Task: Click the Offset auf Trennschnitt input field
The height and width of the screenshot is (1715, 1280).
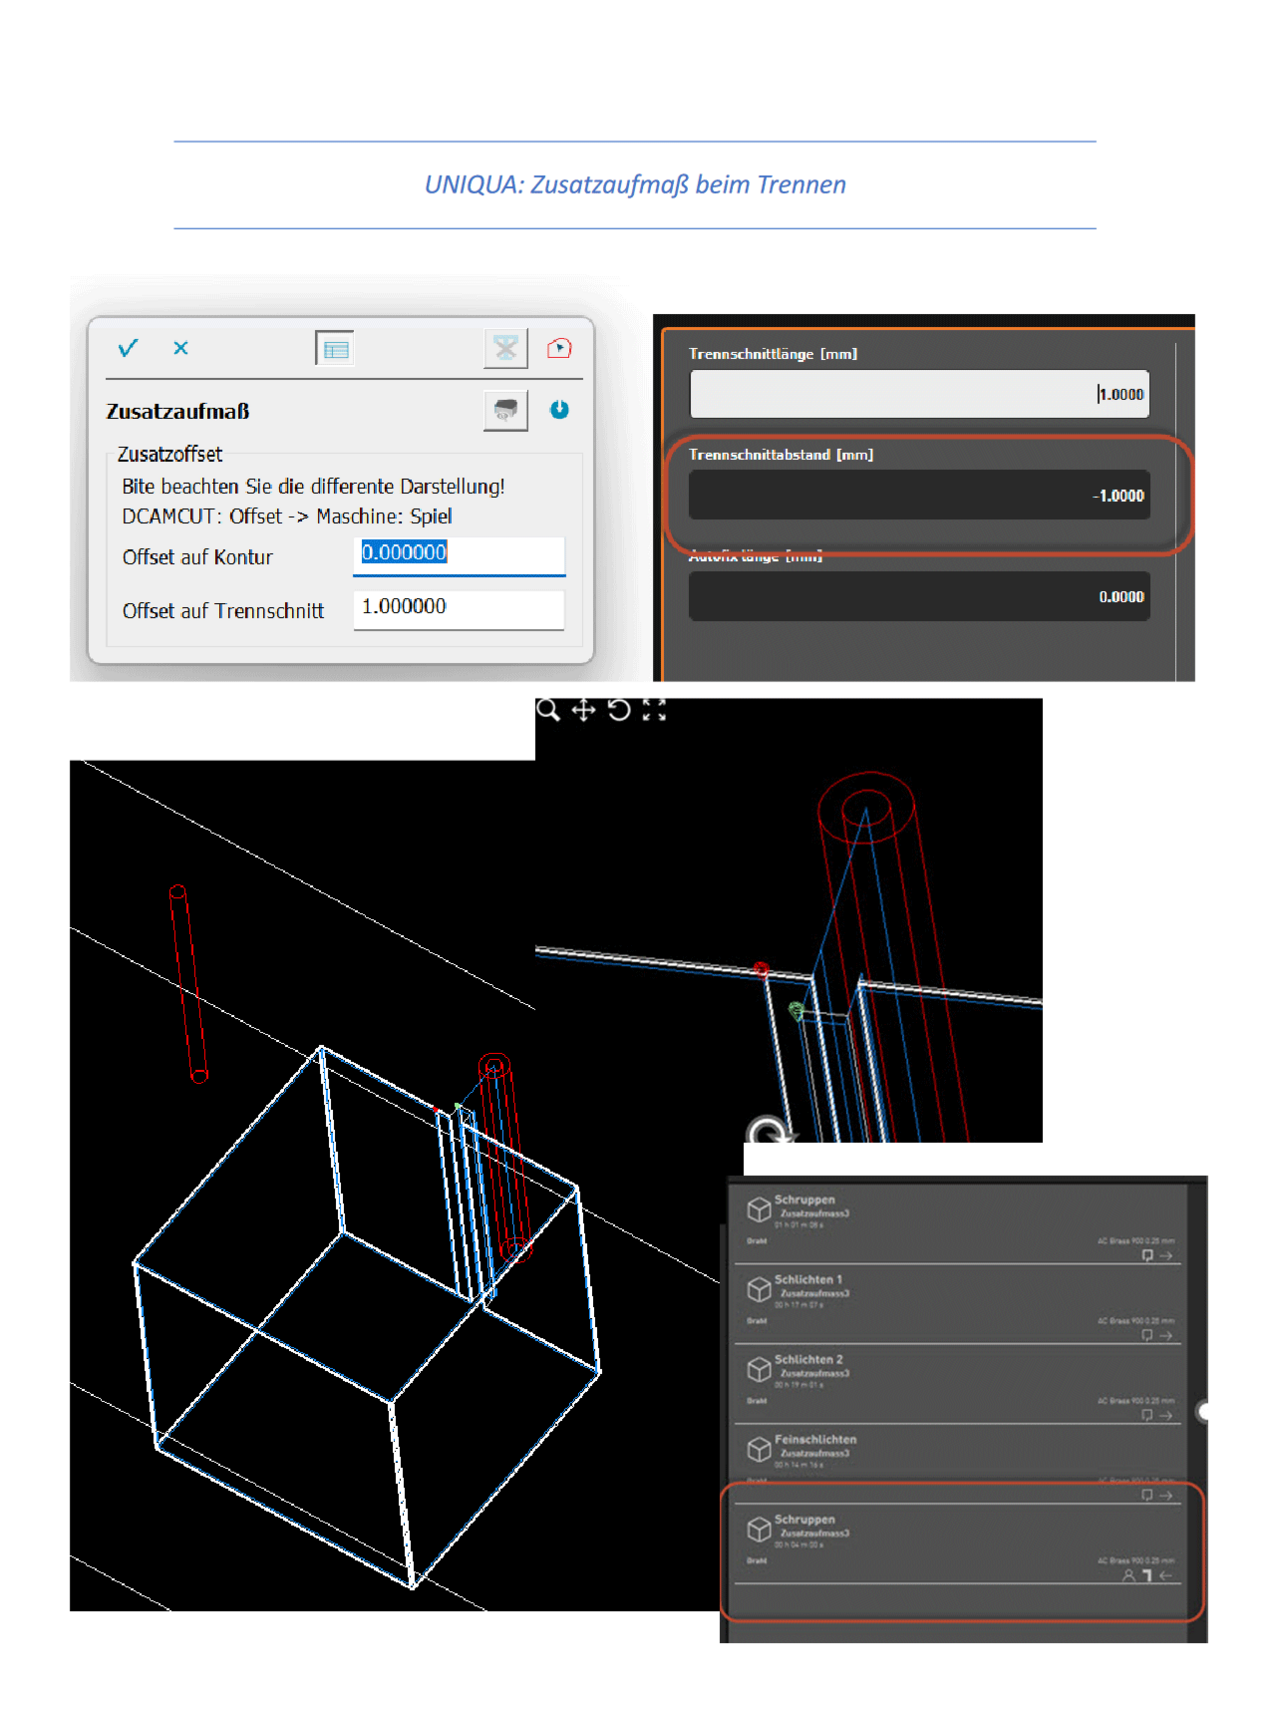Action: point(458,608)
